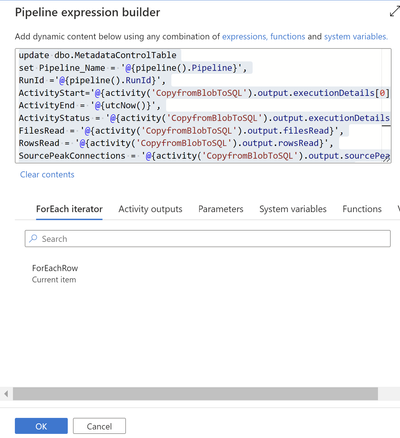Click the RunId line in editor
The width and height of the screenshot is (400, 438).
point(92,80)
